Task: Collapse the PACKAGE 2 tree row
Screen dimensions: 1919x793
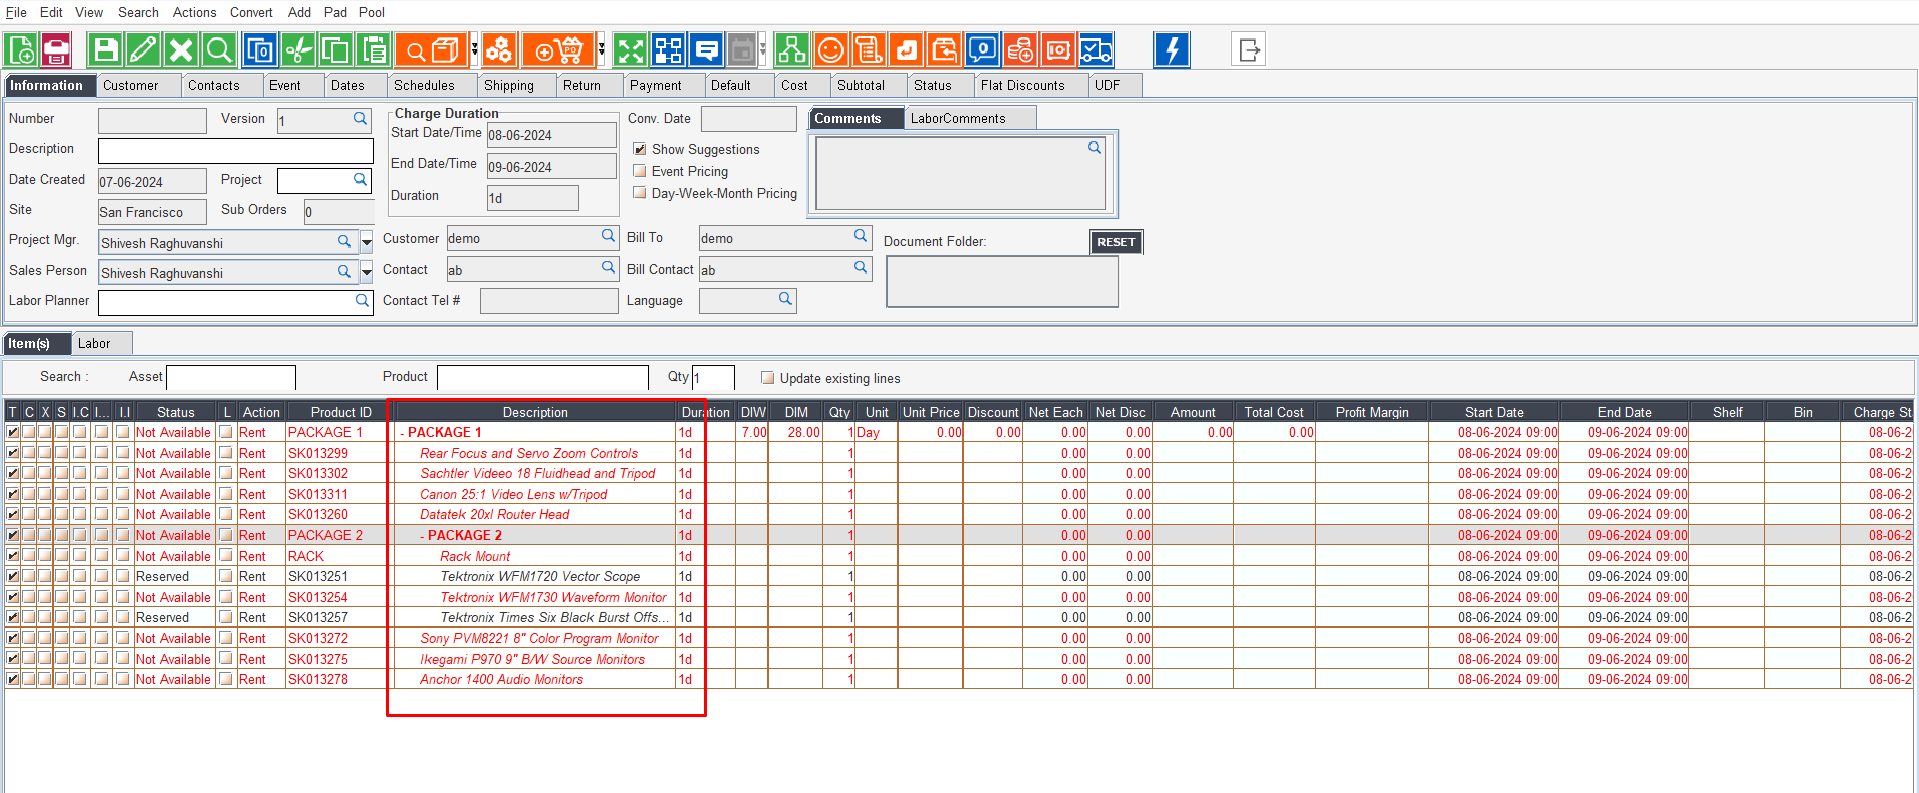Action: [422, 536]
